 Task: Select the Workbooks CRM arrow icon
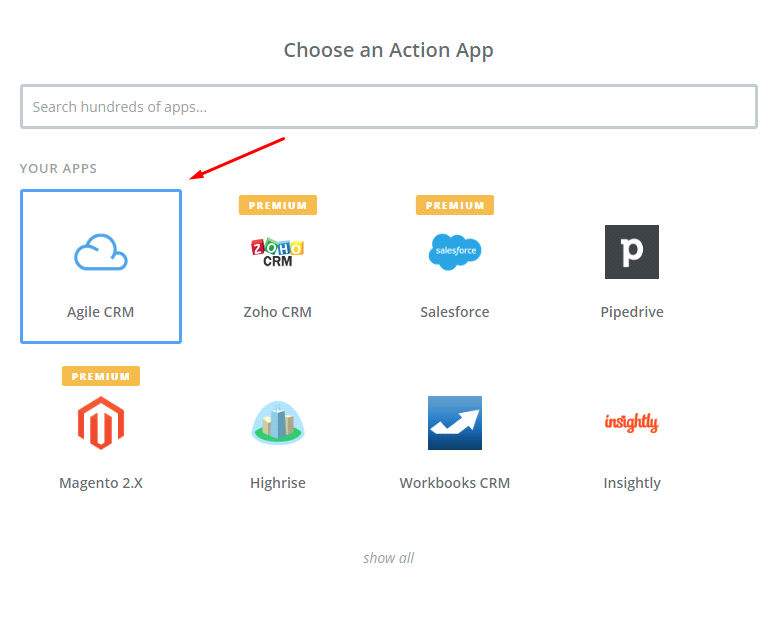pyautogui.click(x=454, y=423)
